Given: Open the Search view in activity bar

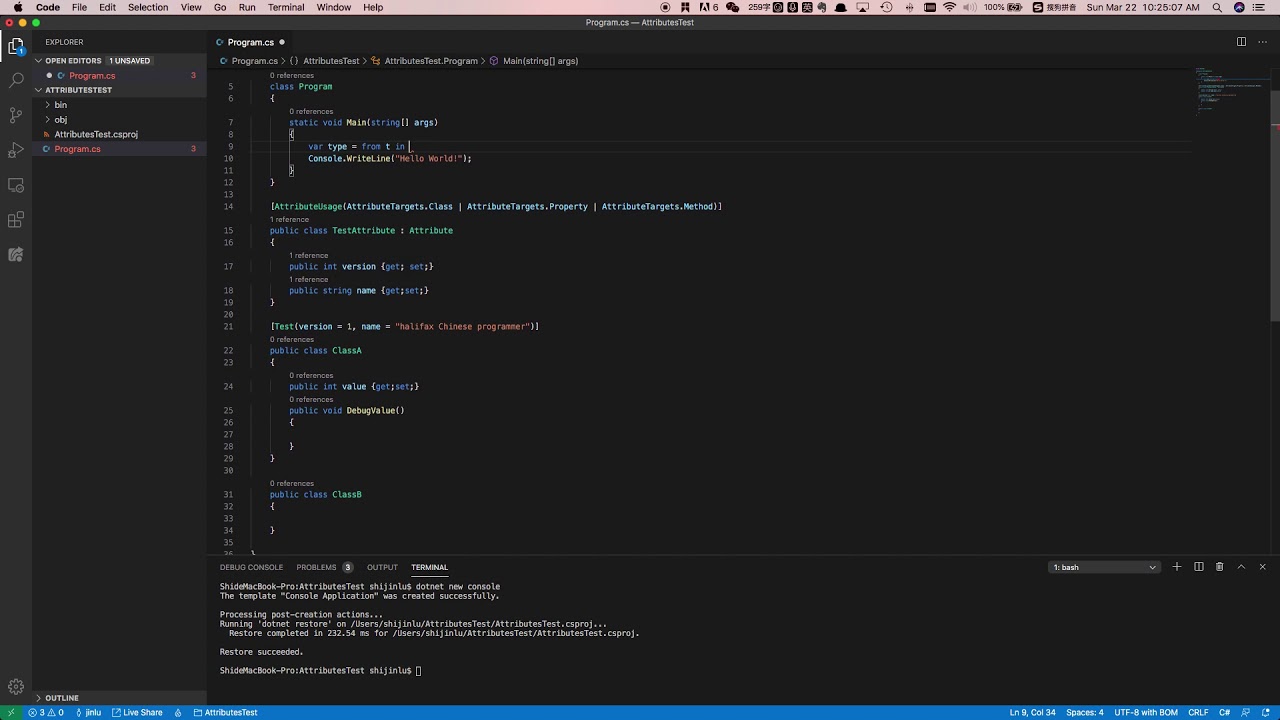Looking at the screenshot, I should [16, 80].
